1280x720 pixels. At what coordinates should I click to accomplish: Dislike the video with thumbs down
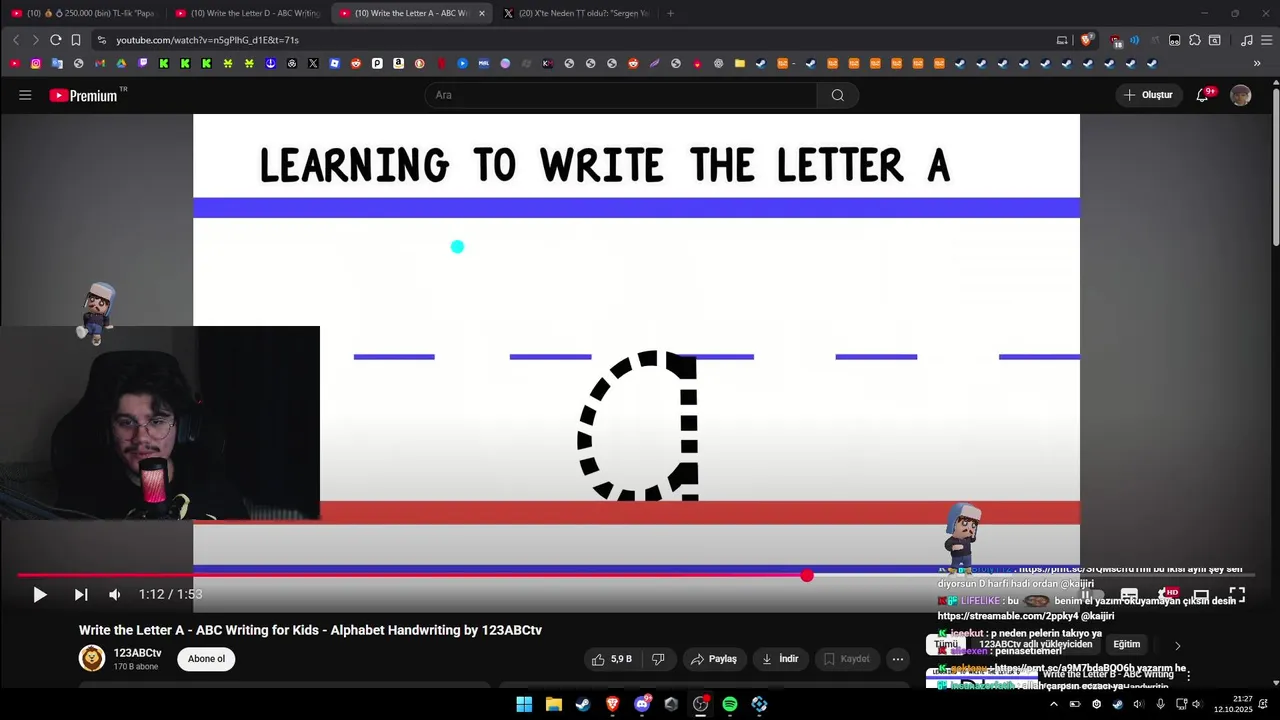(658, 659)
